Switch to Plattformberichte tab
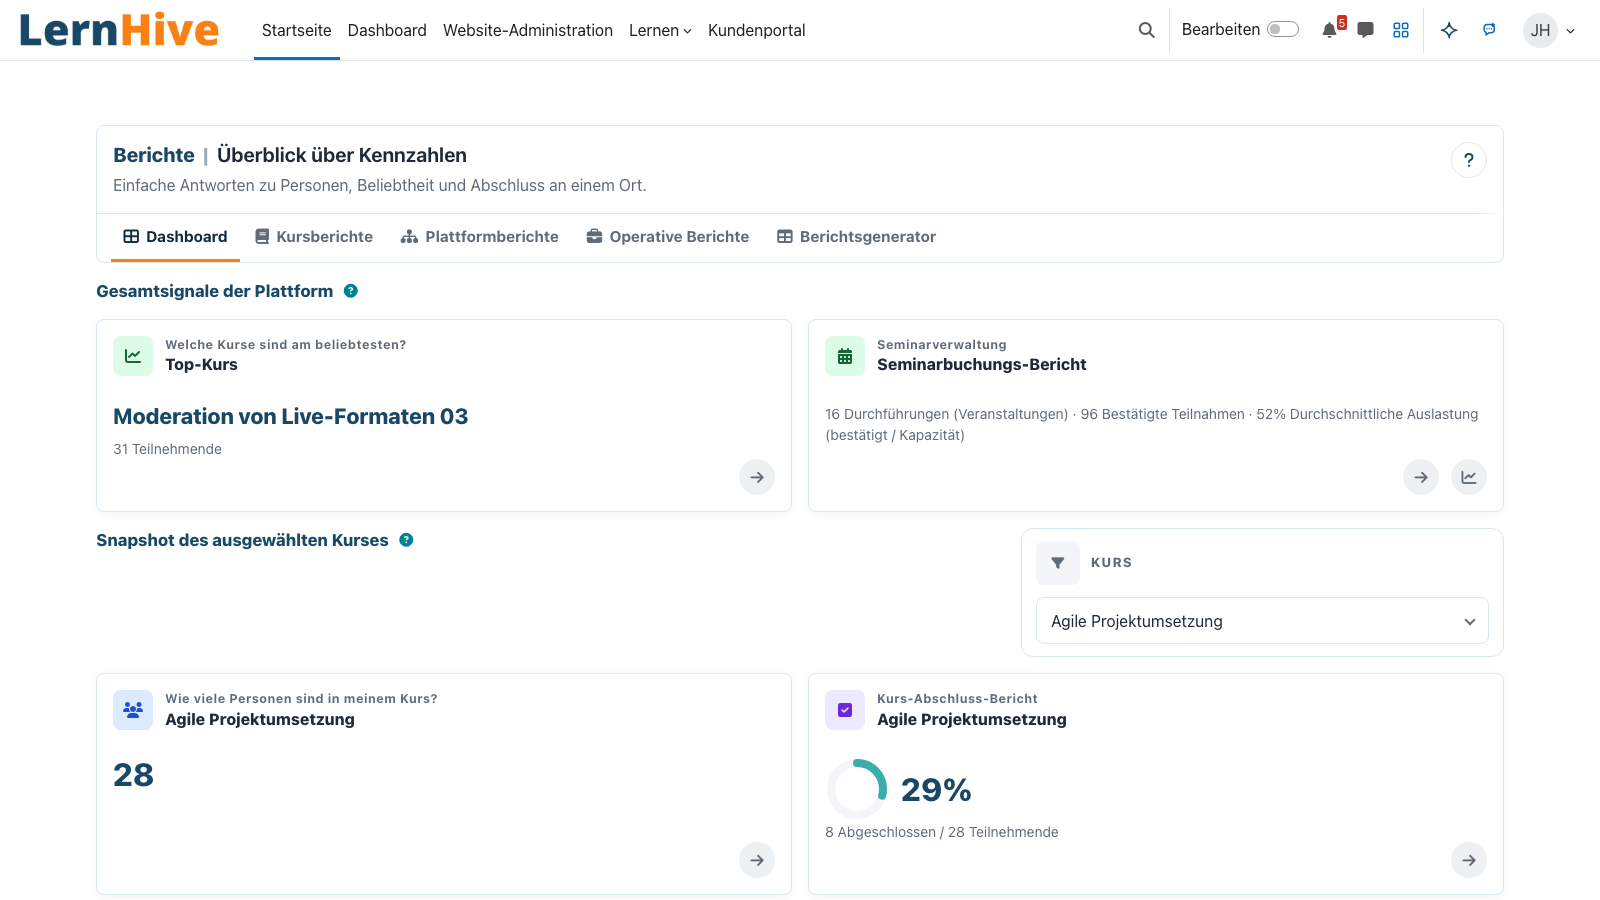This screenshot has width=1600, height=900. click(x=480, y=237)
